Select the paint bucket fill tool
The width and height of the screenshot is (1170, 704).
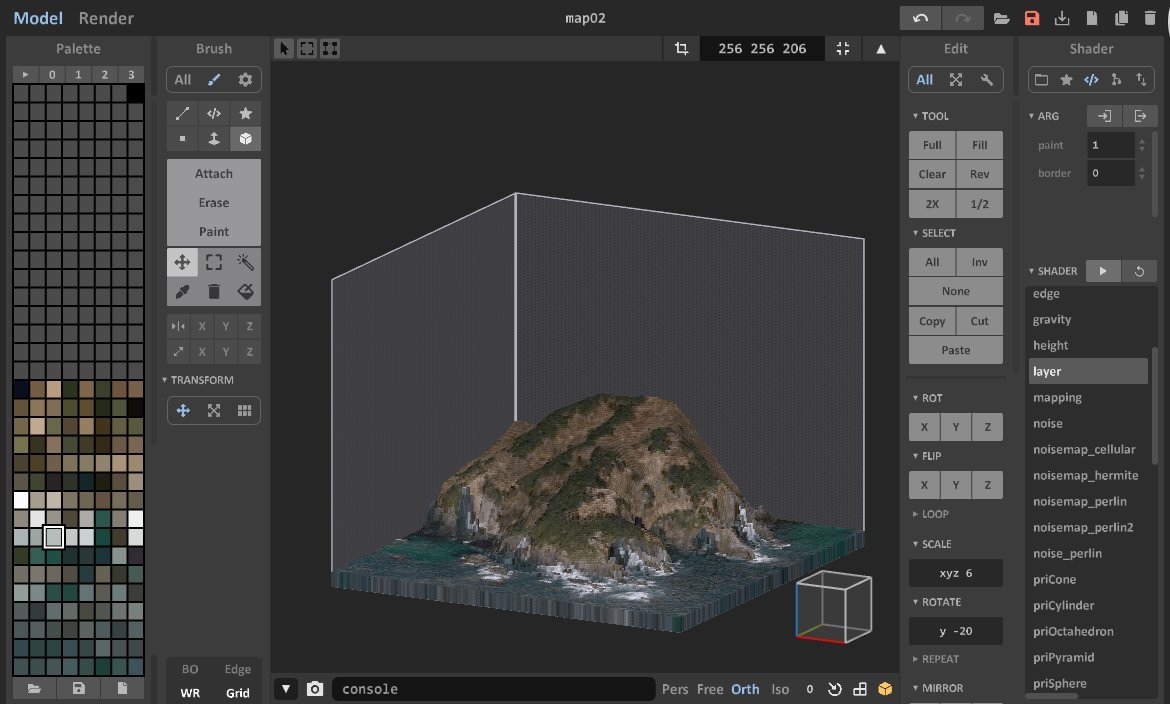[245, 291]
